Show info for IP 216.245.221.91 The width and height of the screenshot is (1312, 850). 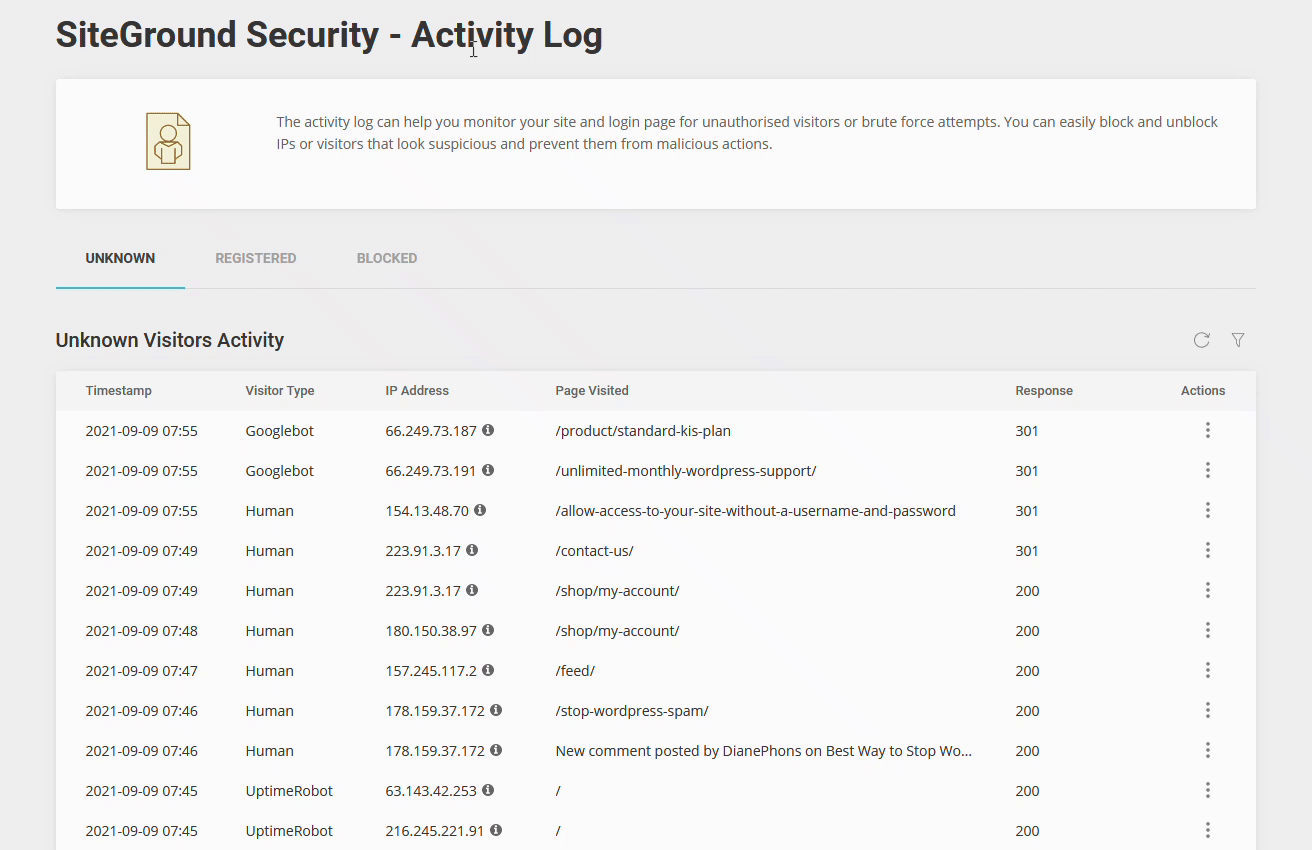tap(496, 830)
